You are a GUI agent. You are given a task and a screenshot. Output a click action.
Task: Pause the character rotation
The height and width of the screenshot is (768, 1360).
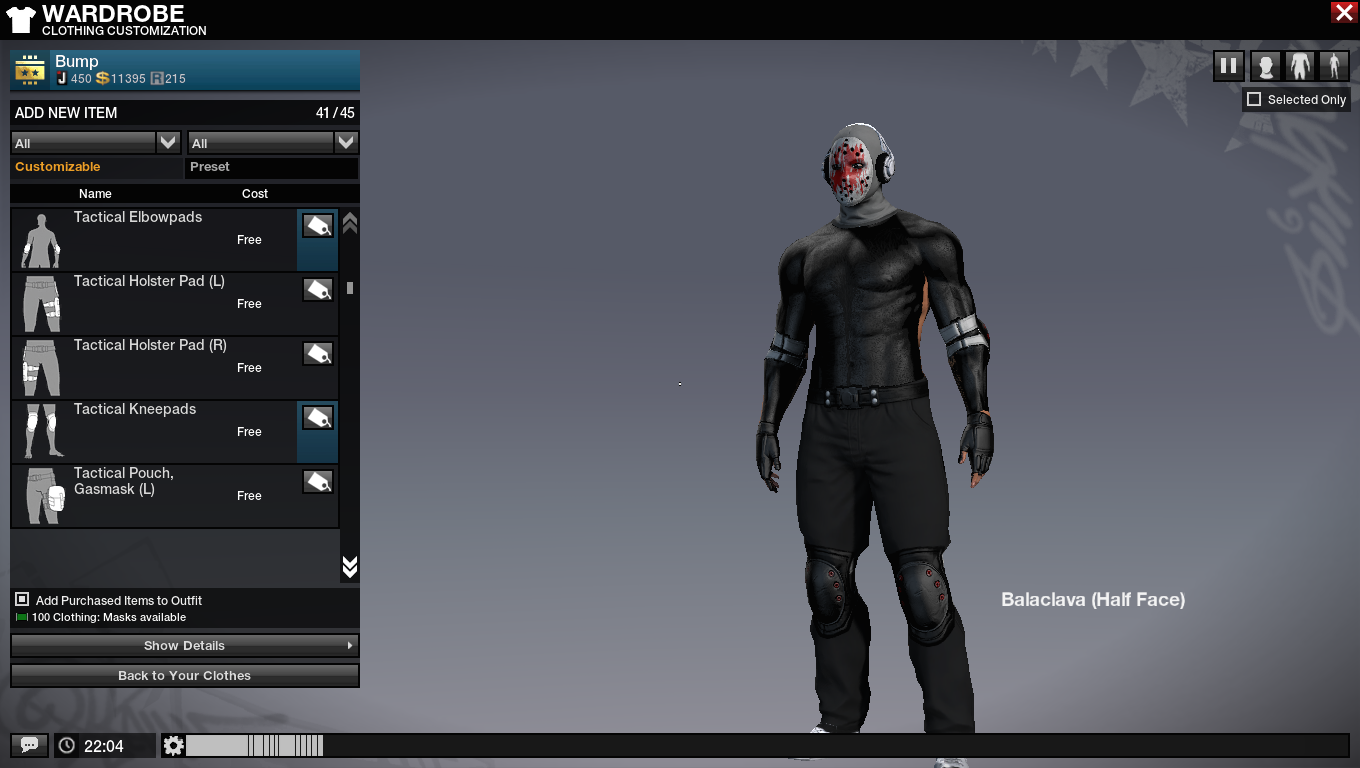(1229, 66)
